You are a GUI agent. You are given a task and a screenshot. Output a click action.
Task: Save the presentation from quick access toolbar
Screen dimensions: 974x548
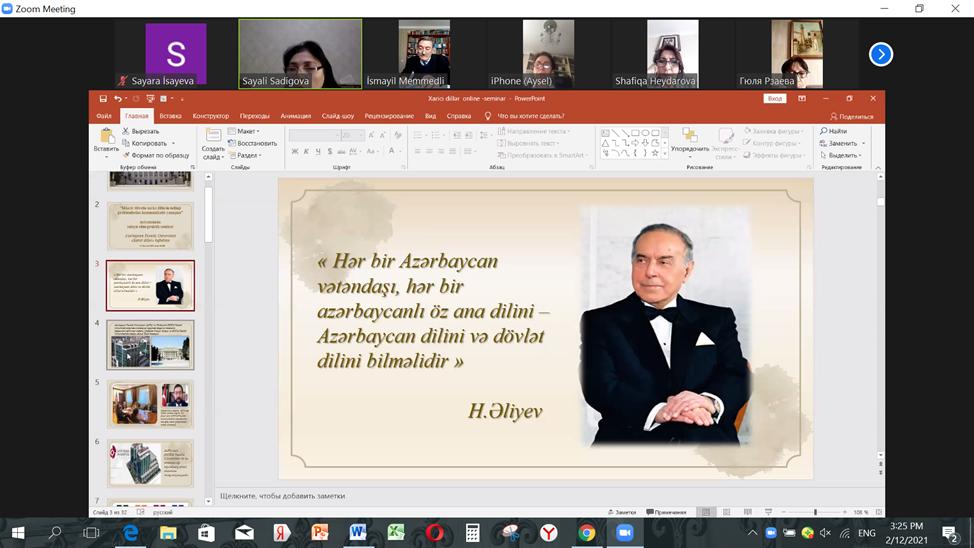(103, 99)
